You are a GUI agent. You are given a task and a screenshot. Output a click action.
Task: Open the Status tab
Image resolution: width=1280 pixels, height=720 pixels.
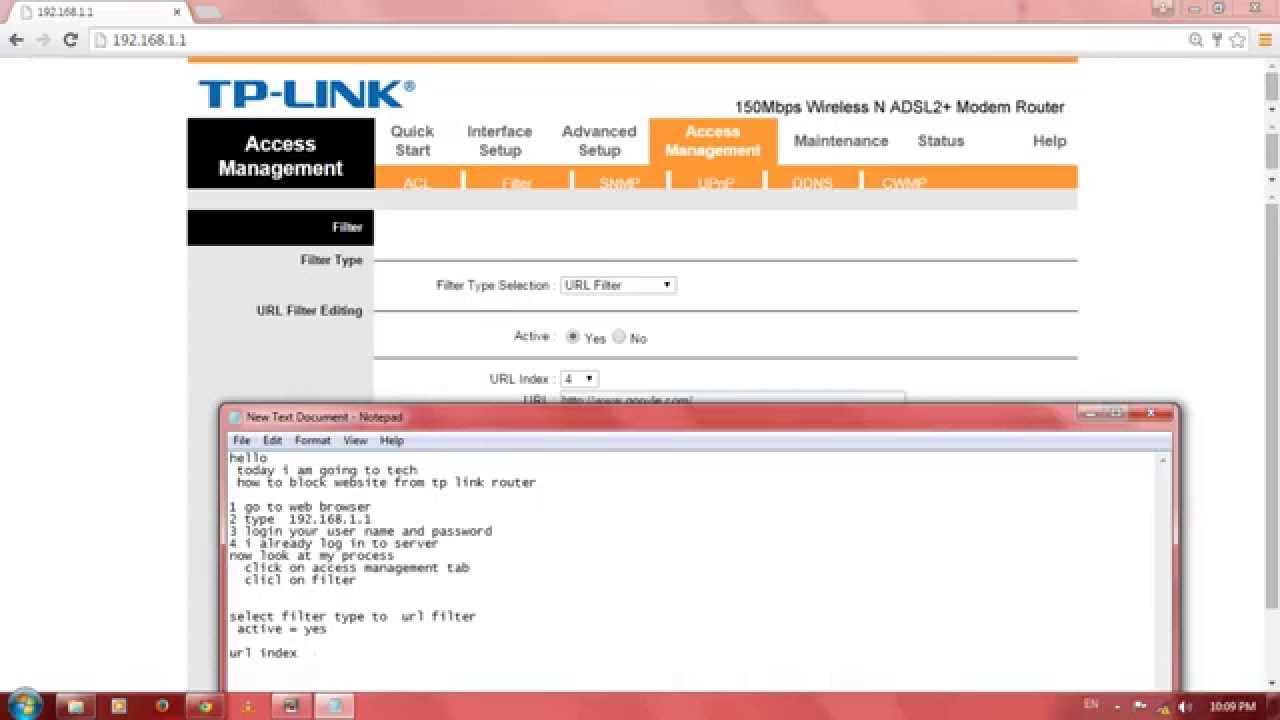[941, 141]
